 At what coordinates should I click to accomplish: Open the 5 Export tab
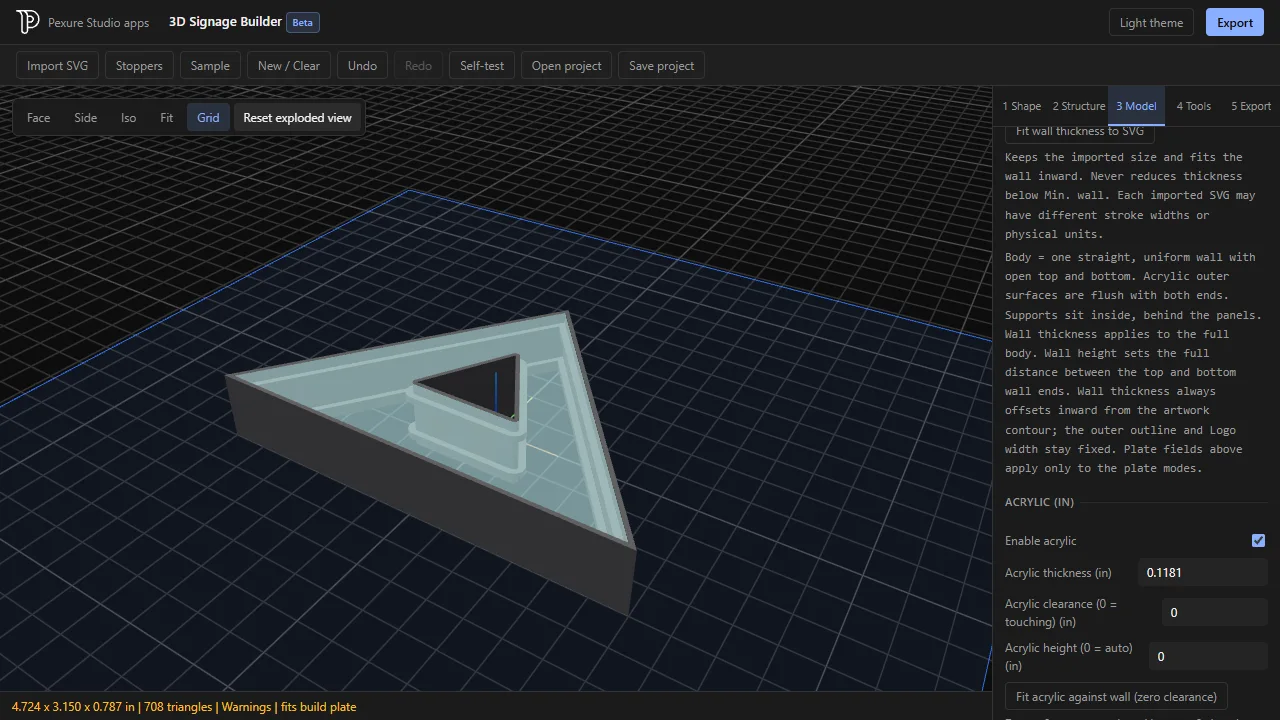(1251, 106)
